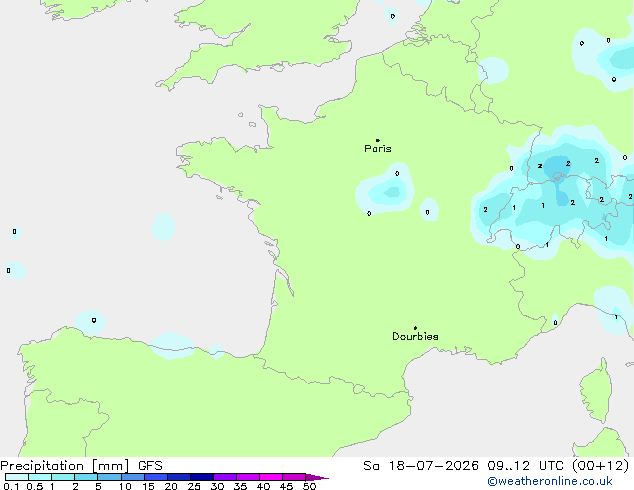The image size is (634, 490).
Task: Click the (00+12) forecast run label
Action: (601, 466)
